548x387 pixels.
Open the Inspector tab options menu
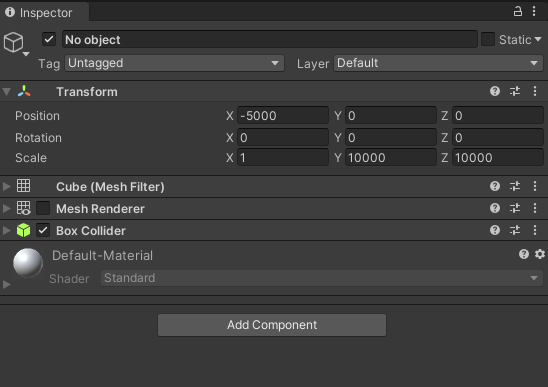click(534, 11)
